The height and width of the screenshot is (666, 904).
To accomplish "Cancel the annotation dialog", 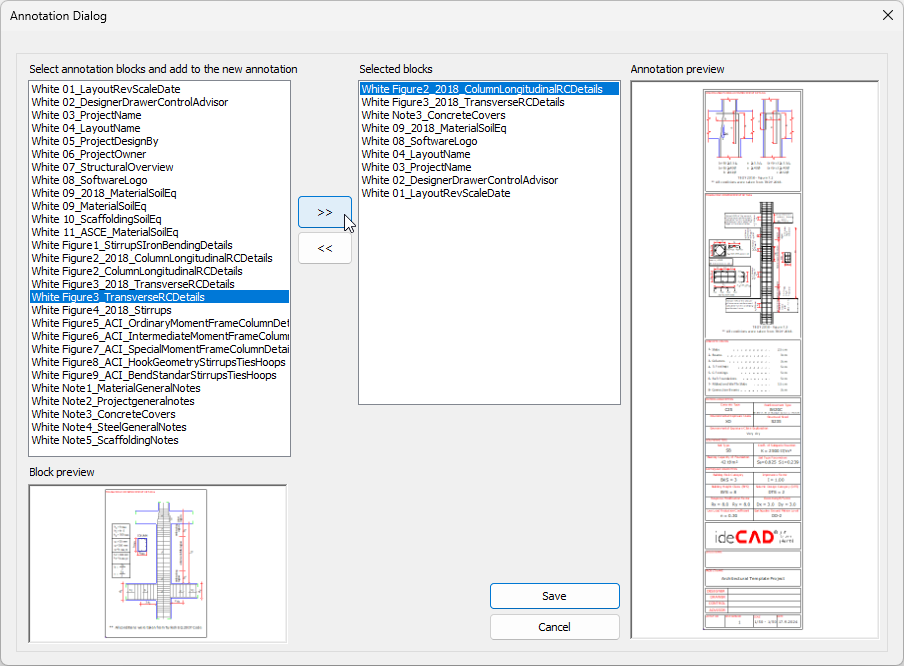I will pyautogui.click(x=554, y=627).
